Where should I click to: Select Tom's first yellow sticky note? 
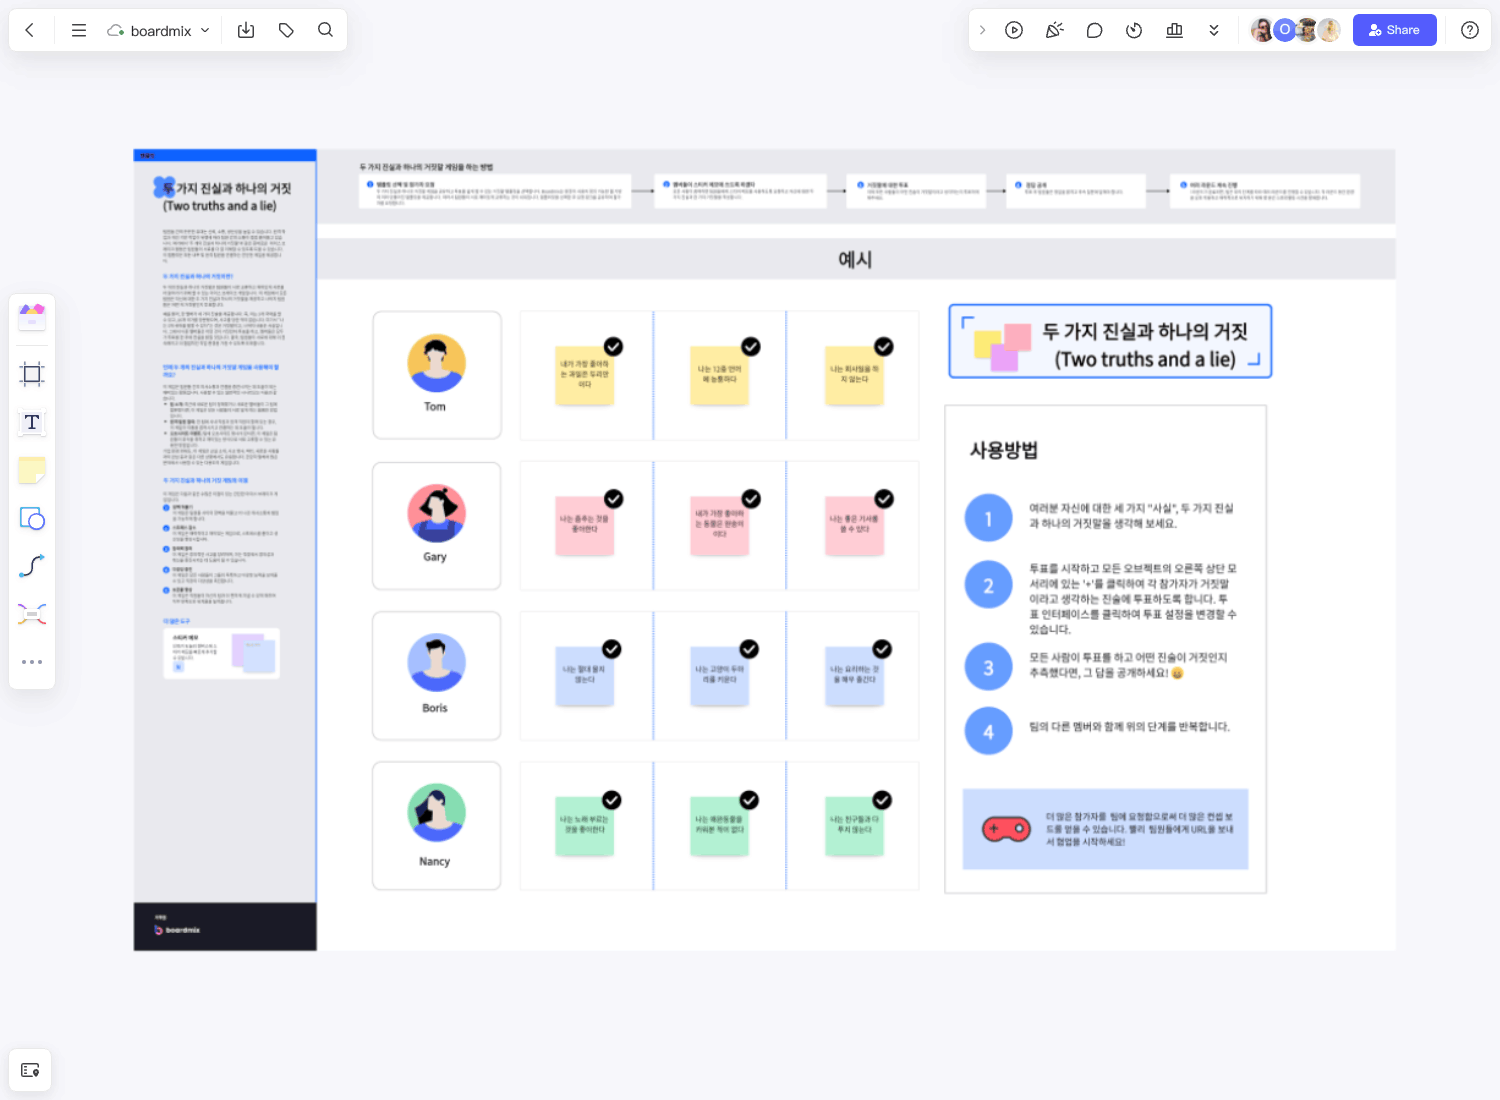pos(584,376)
